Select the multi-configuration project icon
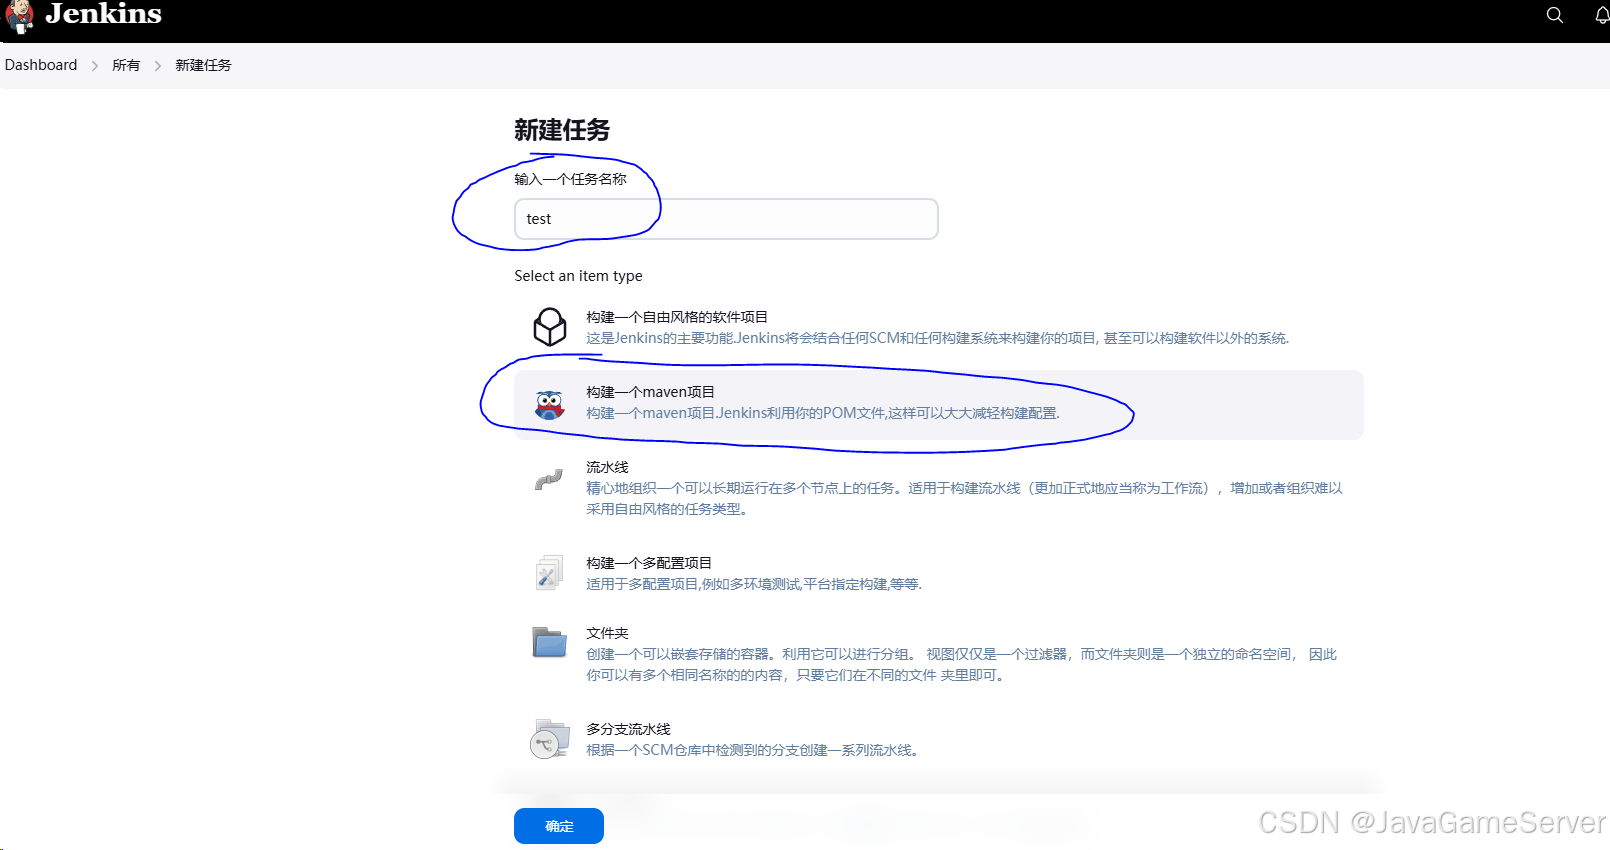This screenshot has height=850, width=1610. (549, 573)
